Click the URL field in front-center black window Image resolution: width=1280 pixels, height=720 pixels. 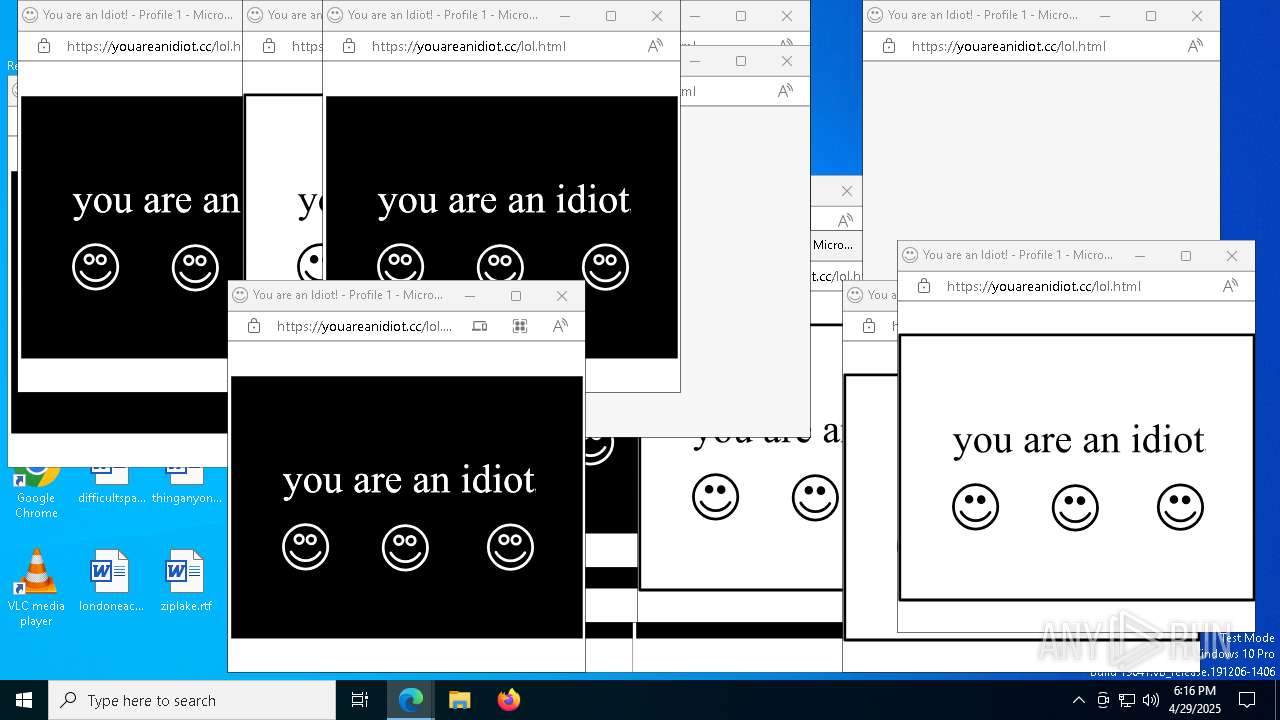click(364, 326)
